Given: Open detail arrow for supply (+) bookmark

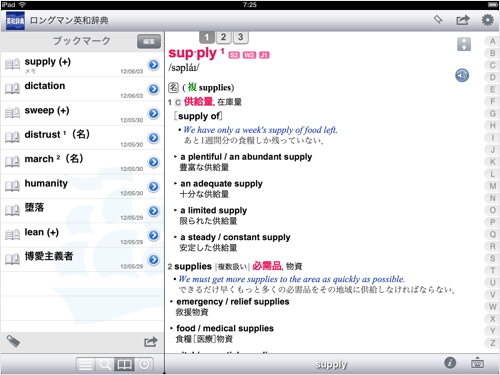Looking at the screenshot, I should point(154,65).
